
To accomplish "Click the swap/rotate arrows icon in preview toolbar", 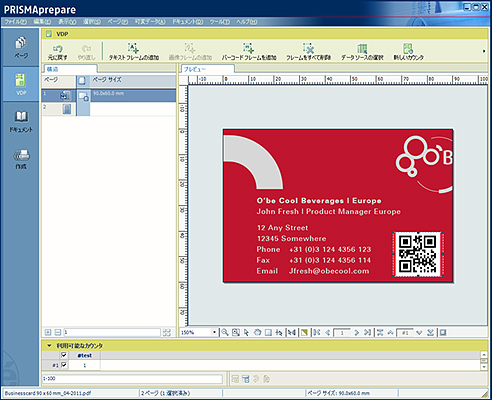I will [x=279, y=332].
